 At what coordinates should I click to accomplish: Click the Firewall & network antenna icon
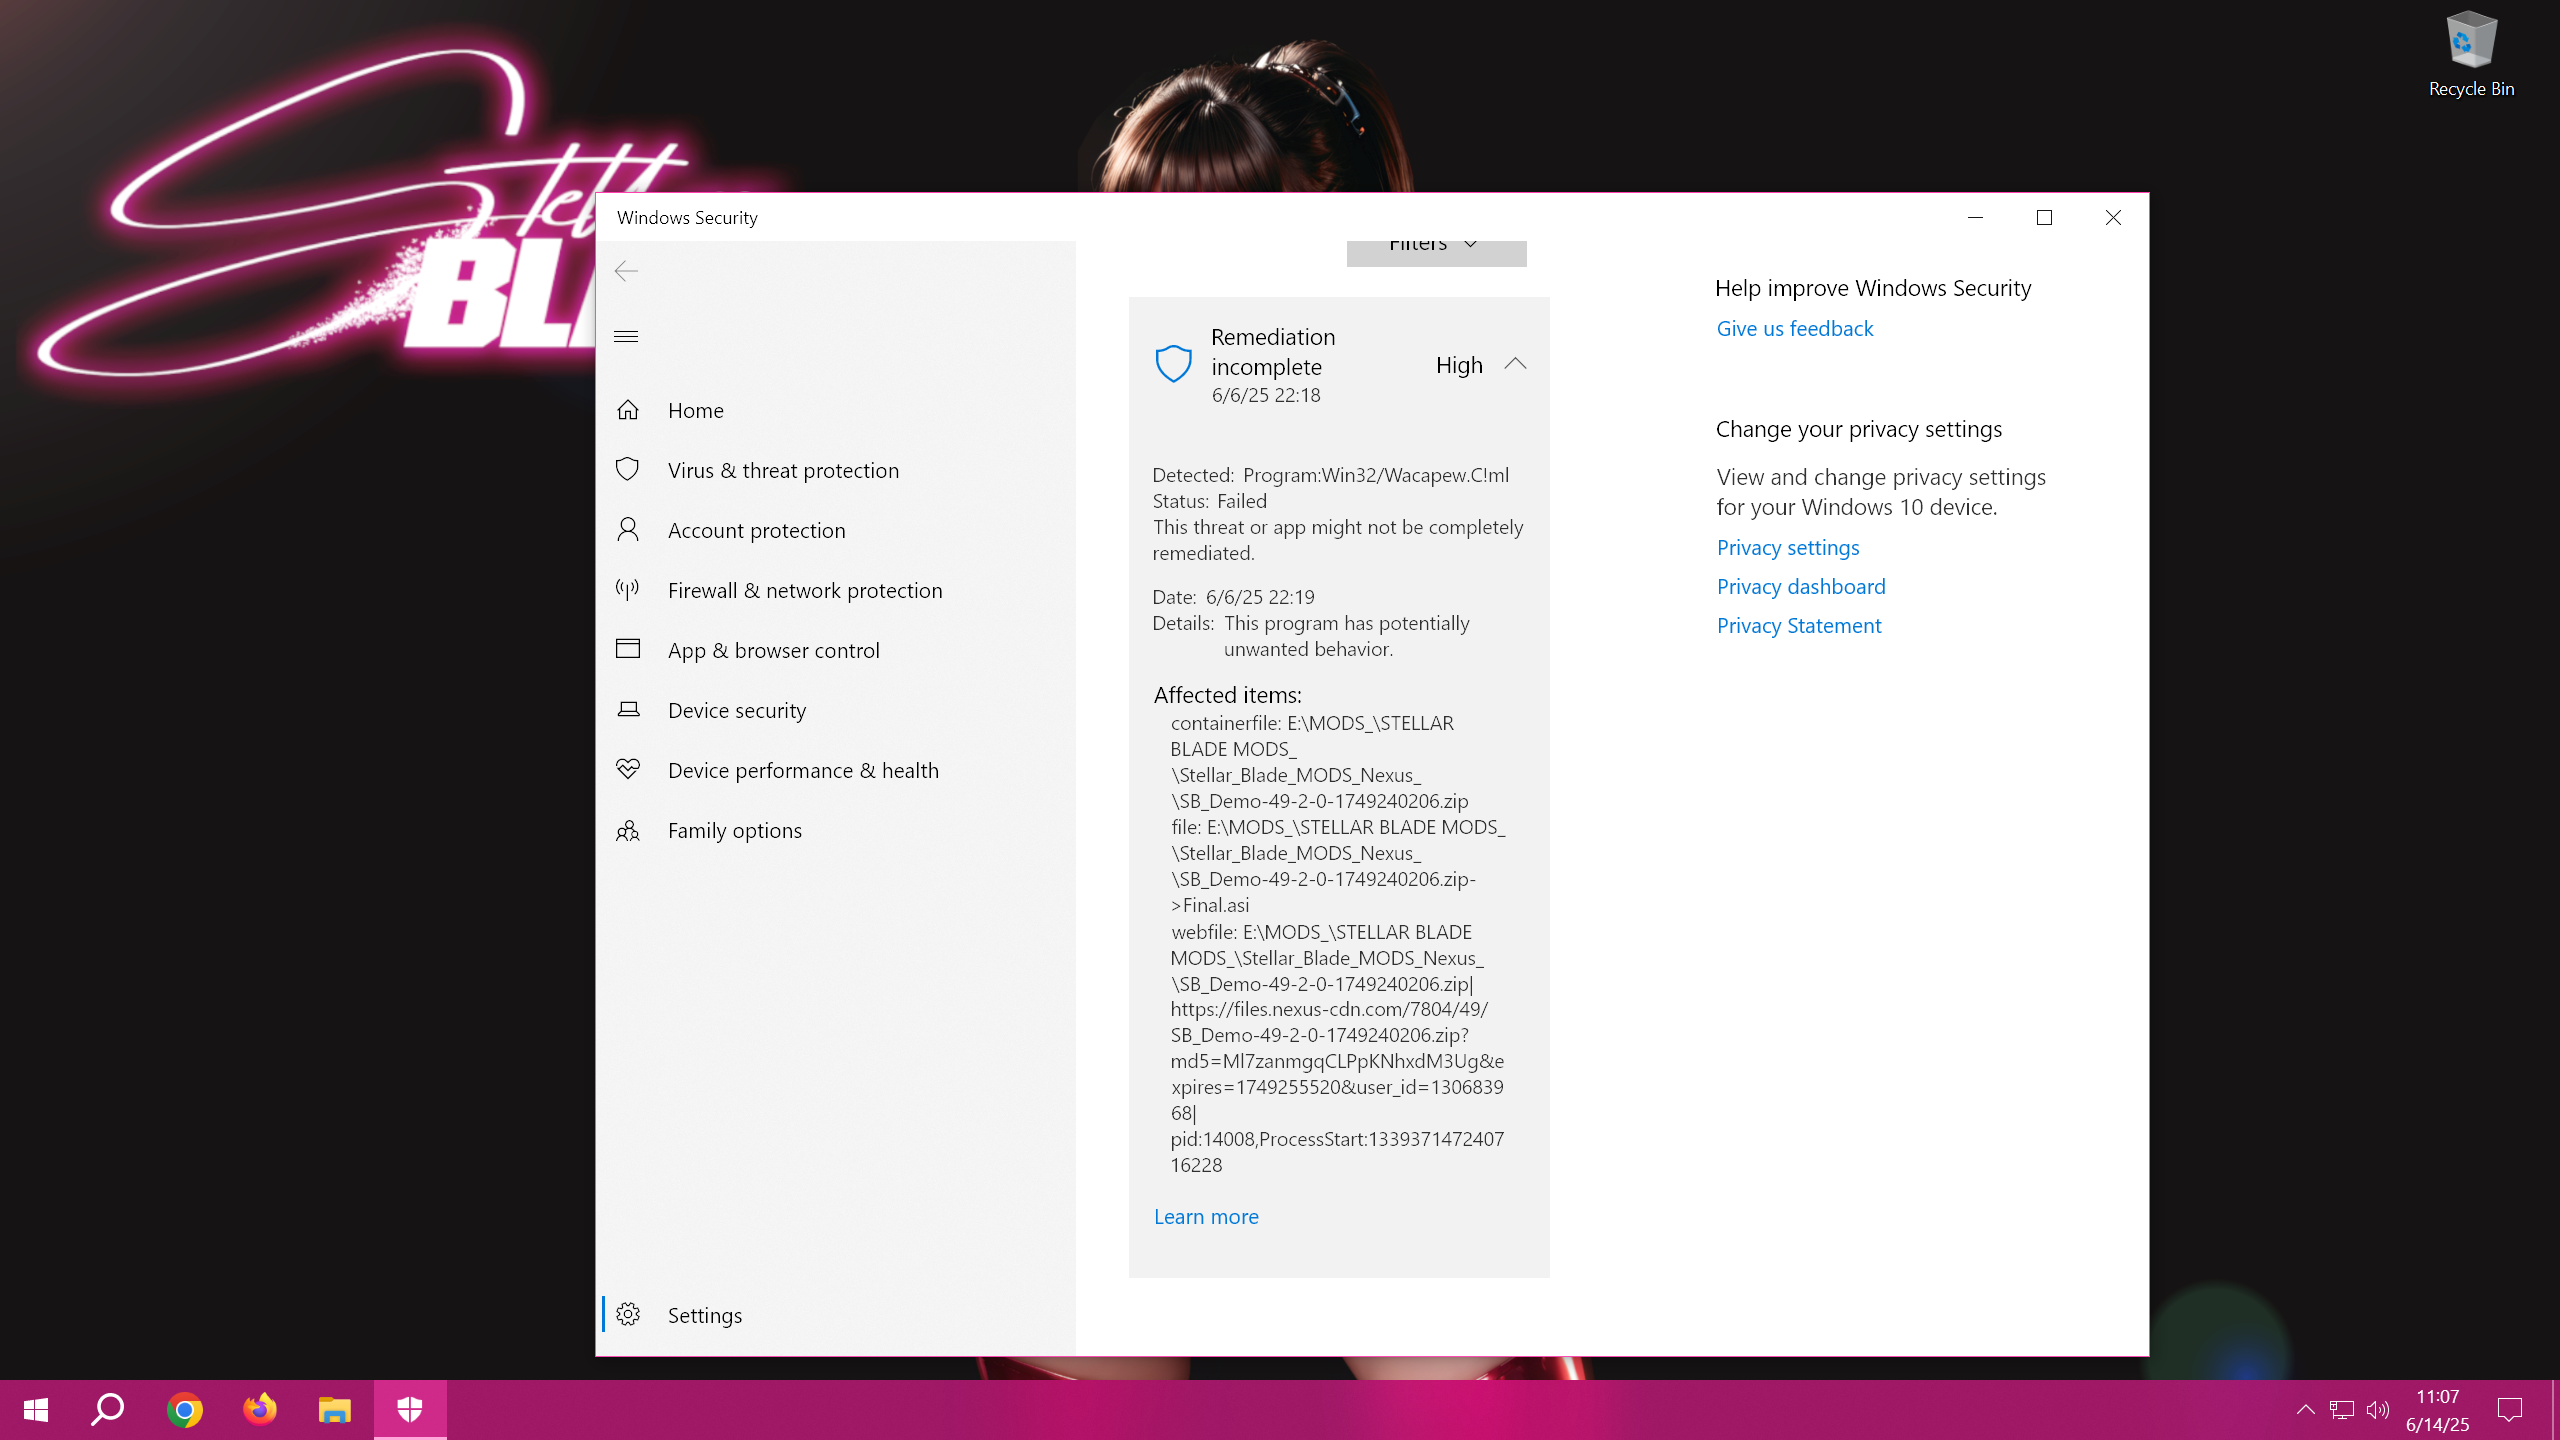tap(628, 589)
